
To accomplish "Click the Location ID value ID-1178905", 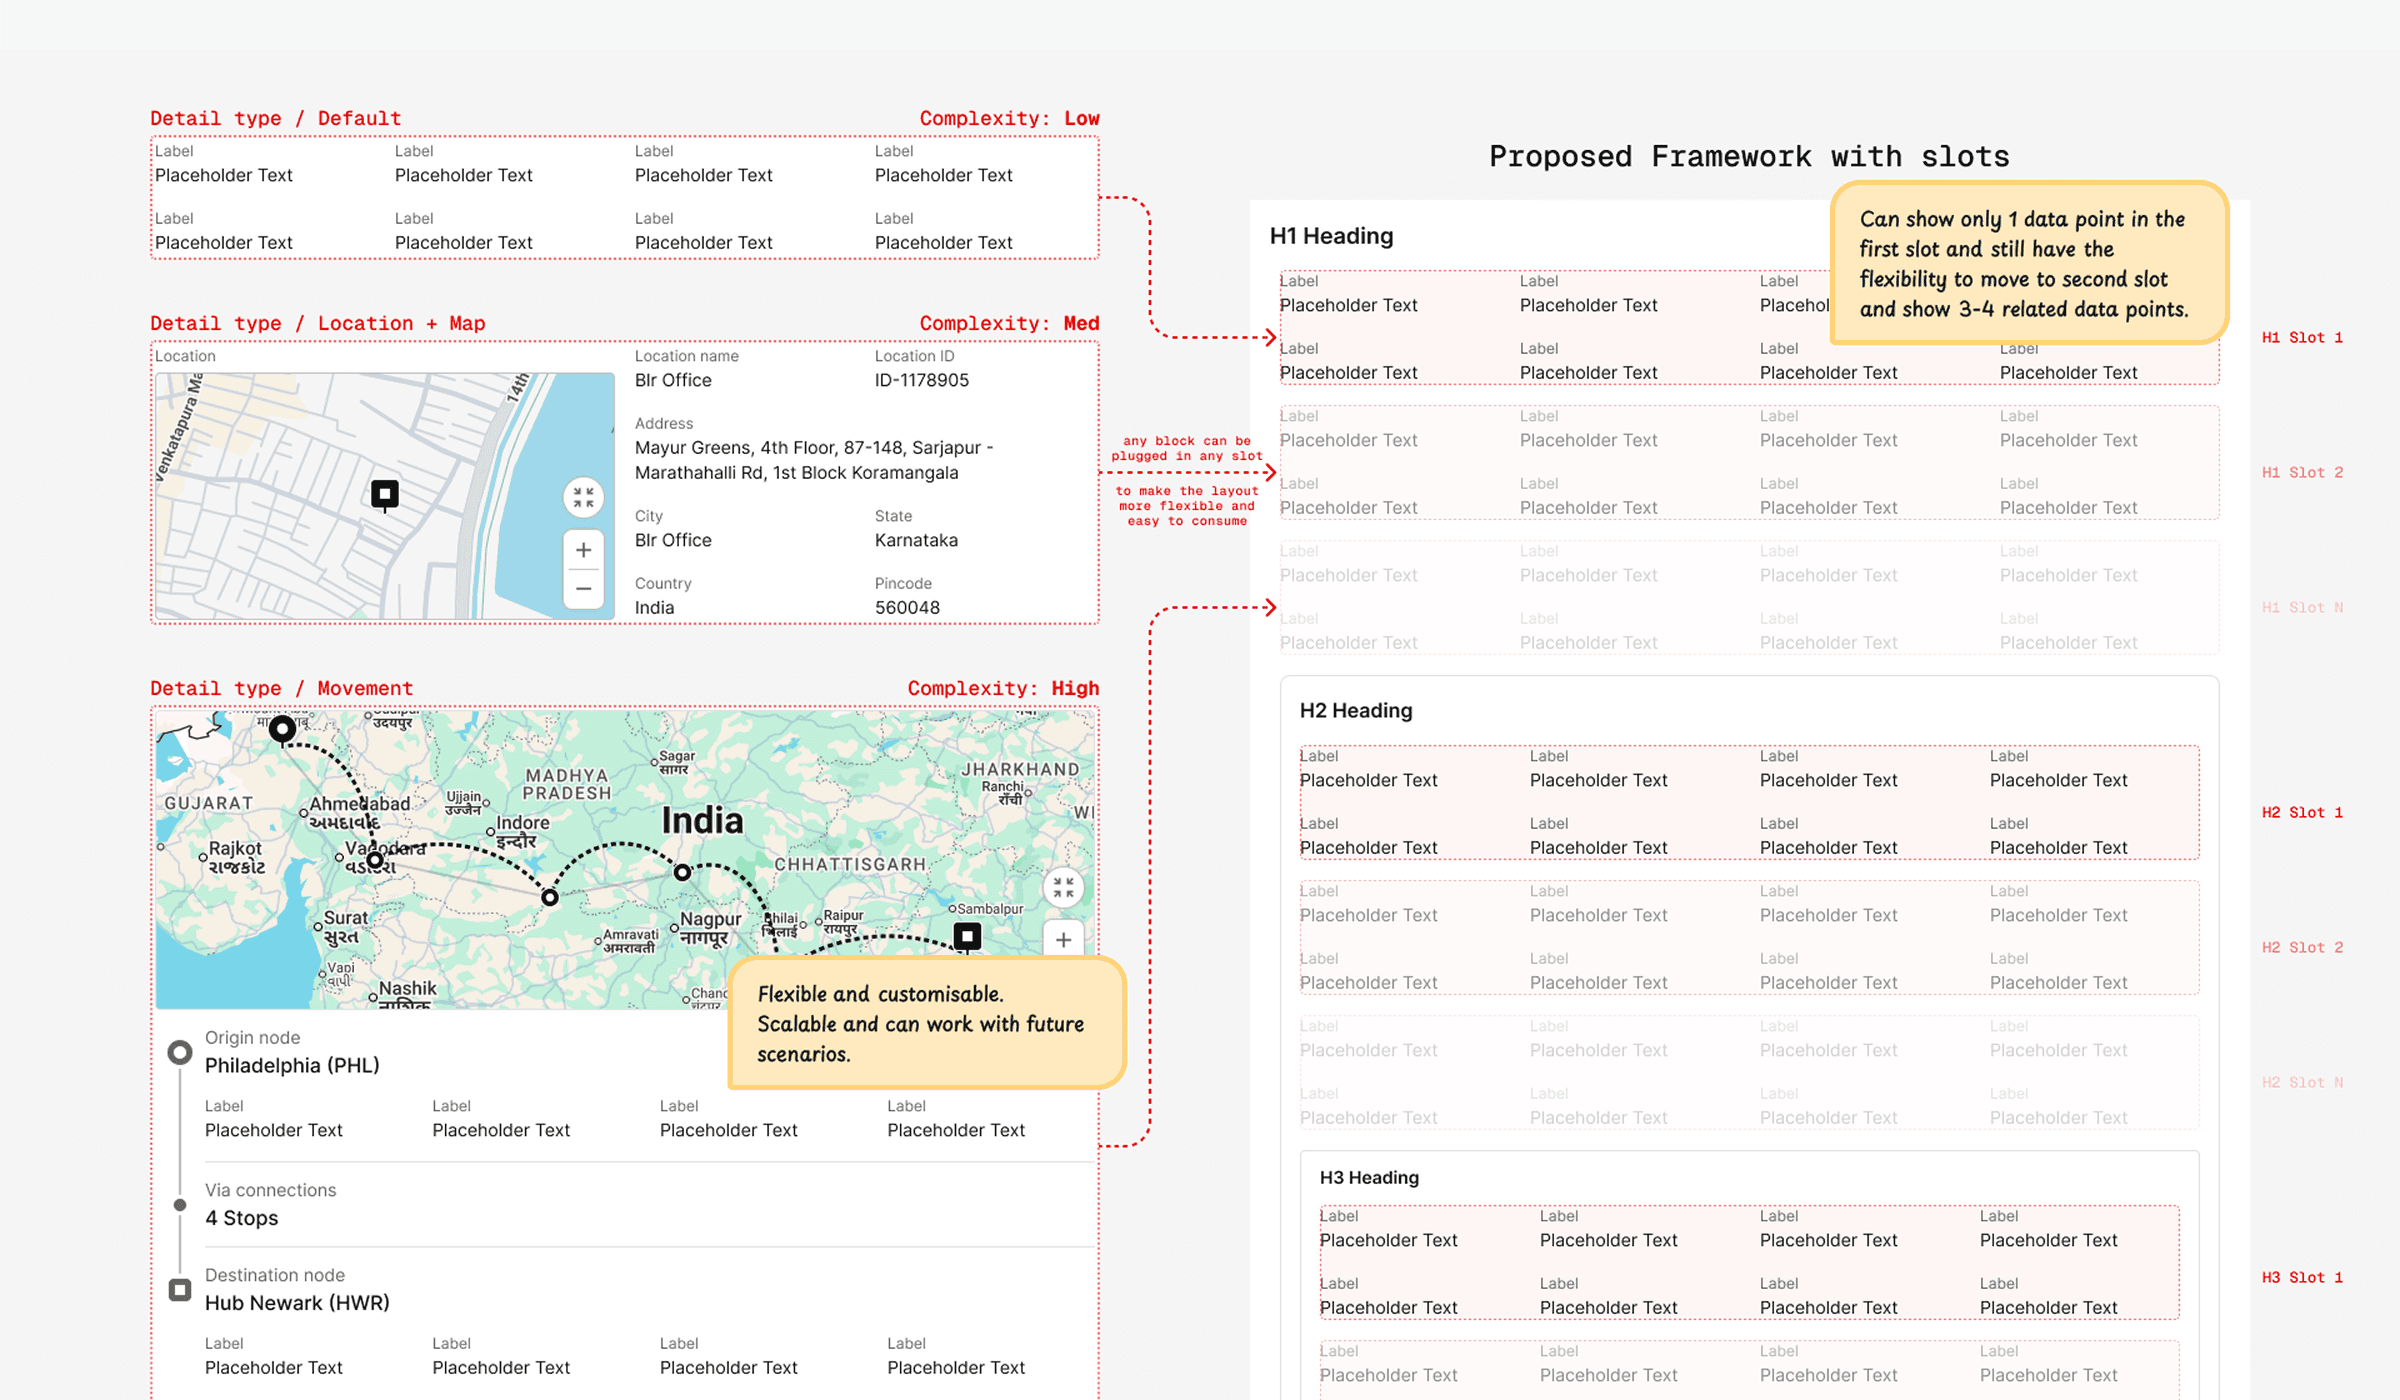I will 921,381.
